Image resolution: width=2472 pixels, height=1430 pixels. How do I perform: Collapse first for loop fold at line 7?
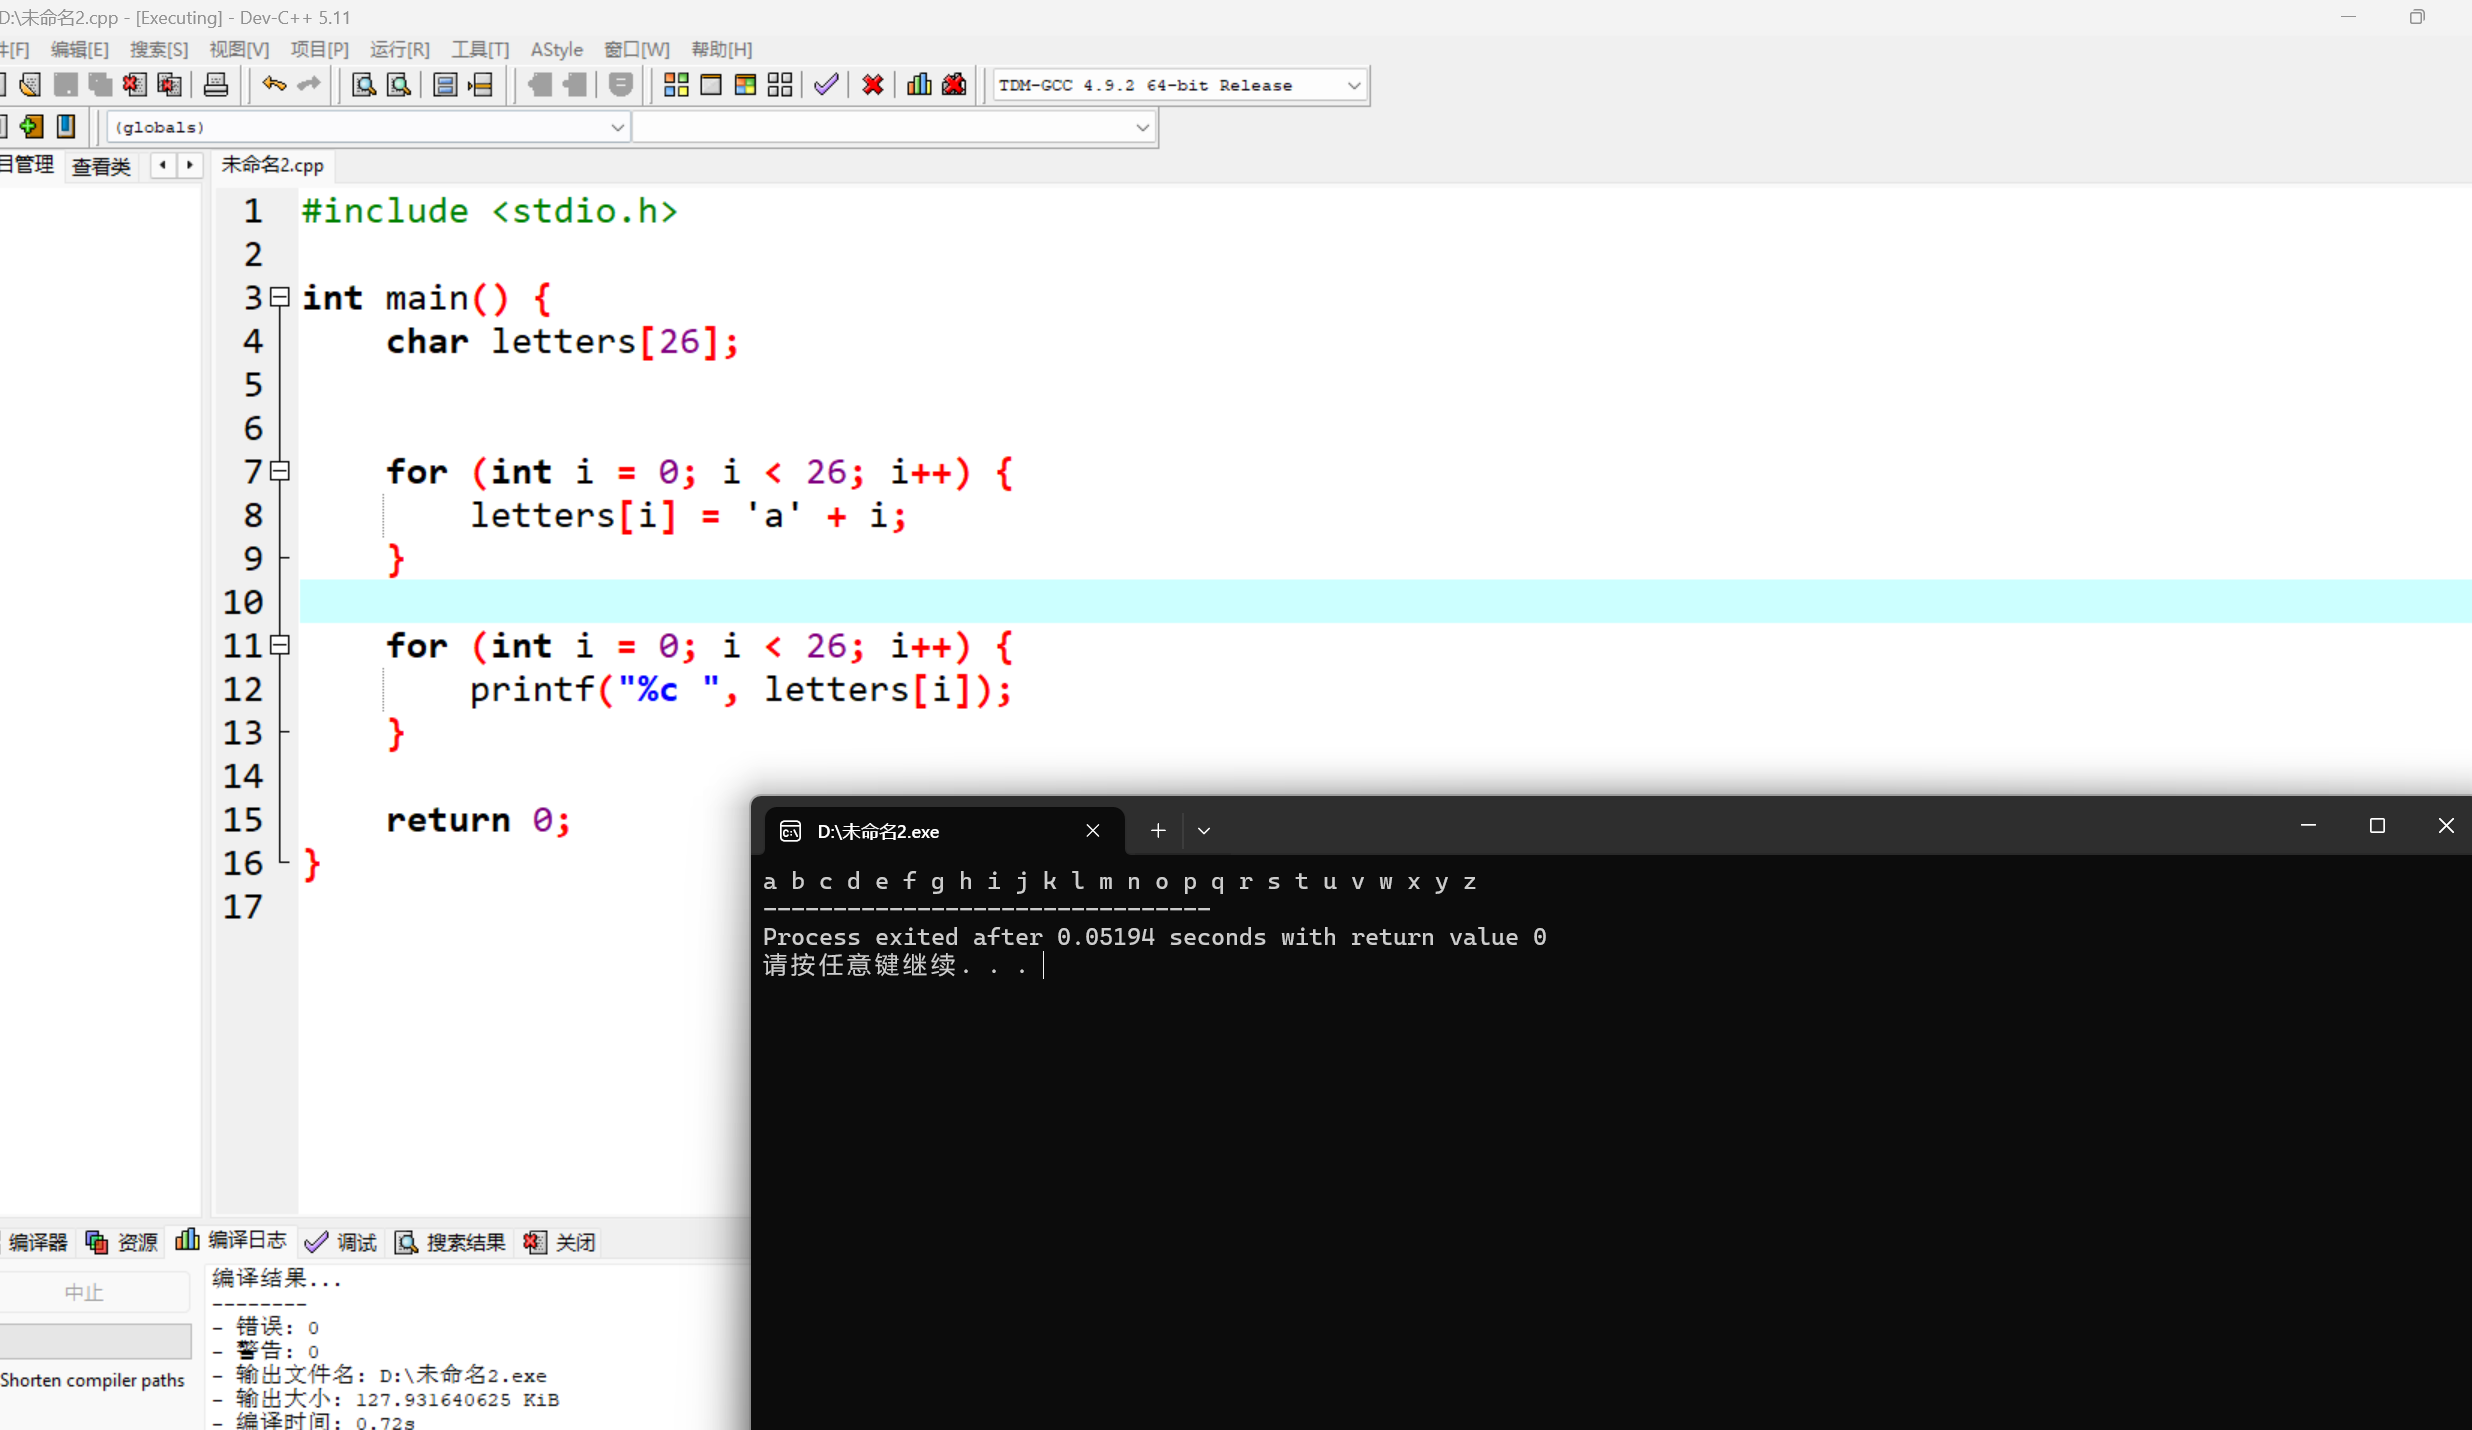(281, 471)
